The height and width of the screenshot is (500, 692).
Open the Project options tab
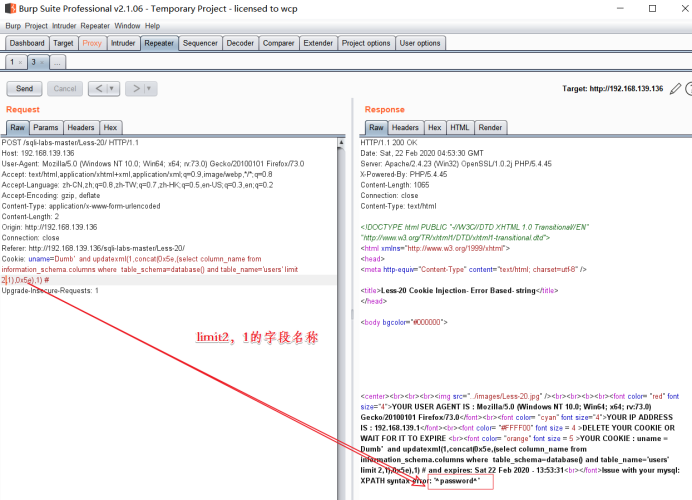click(x=366, y=43)
